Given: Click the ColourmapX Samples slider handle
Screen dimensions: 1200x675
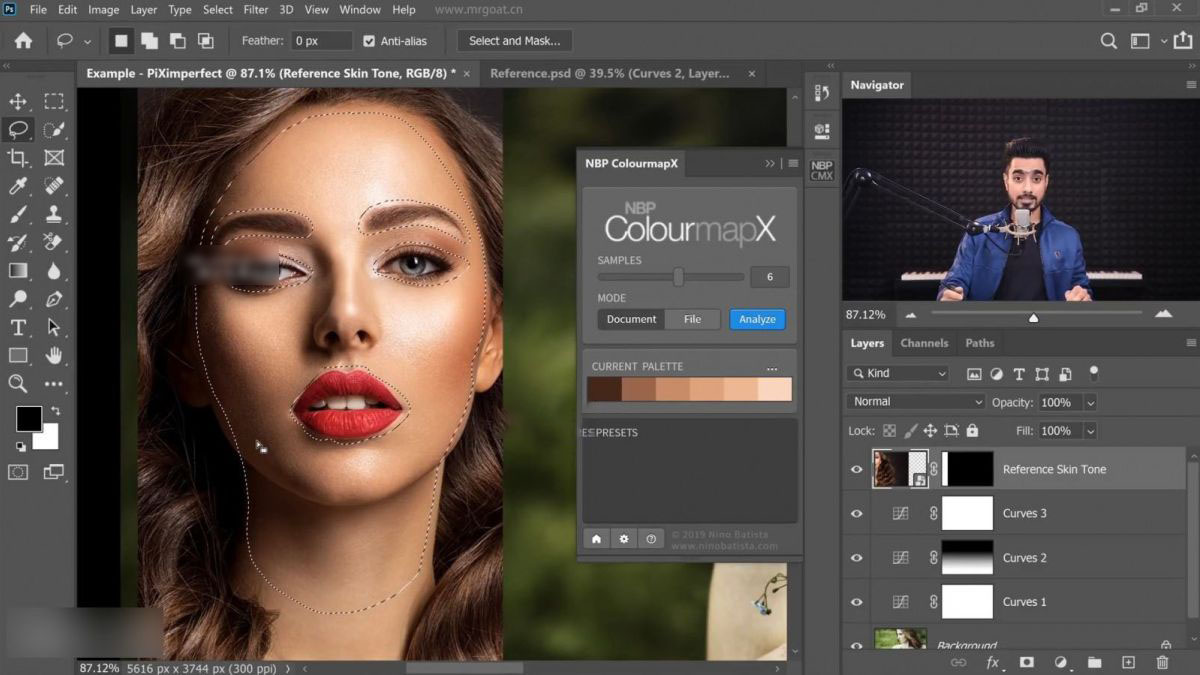Looking at the screenshot, I should coord(678,277).
